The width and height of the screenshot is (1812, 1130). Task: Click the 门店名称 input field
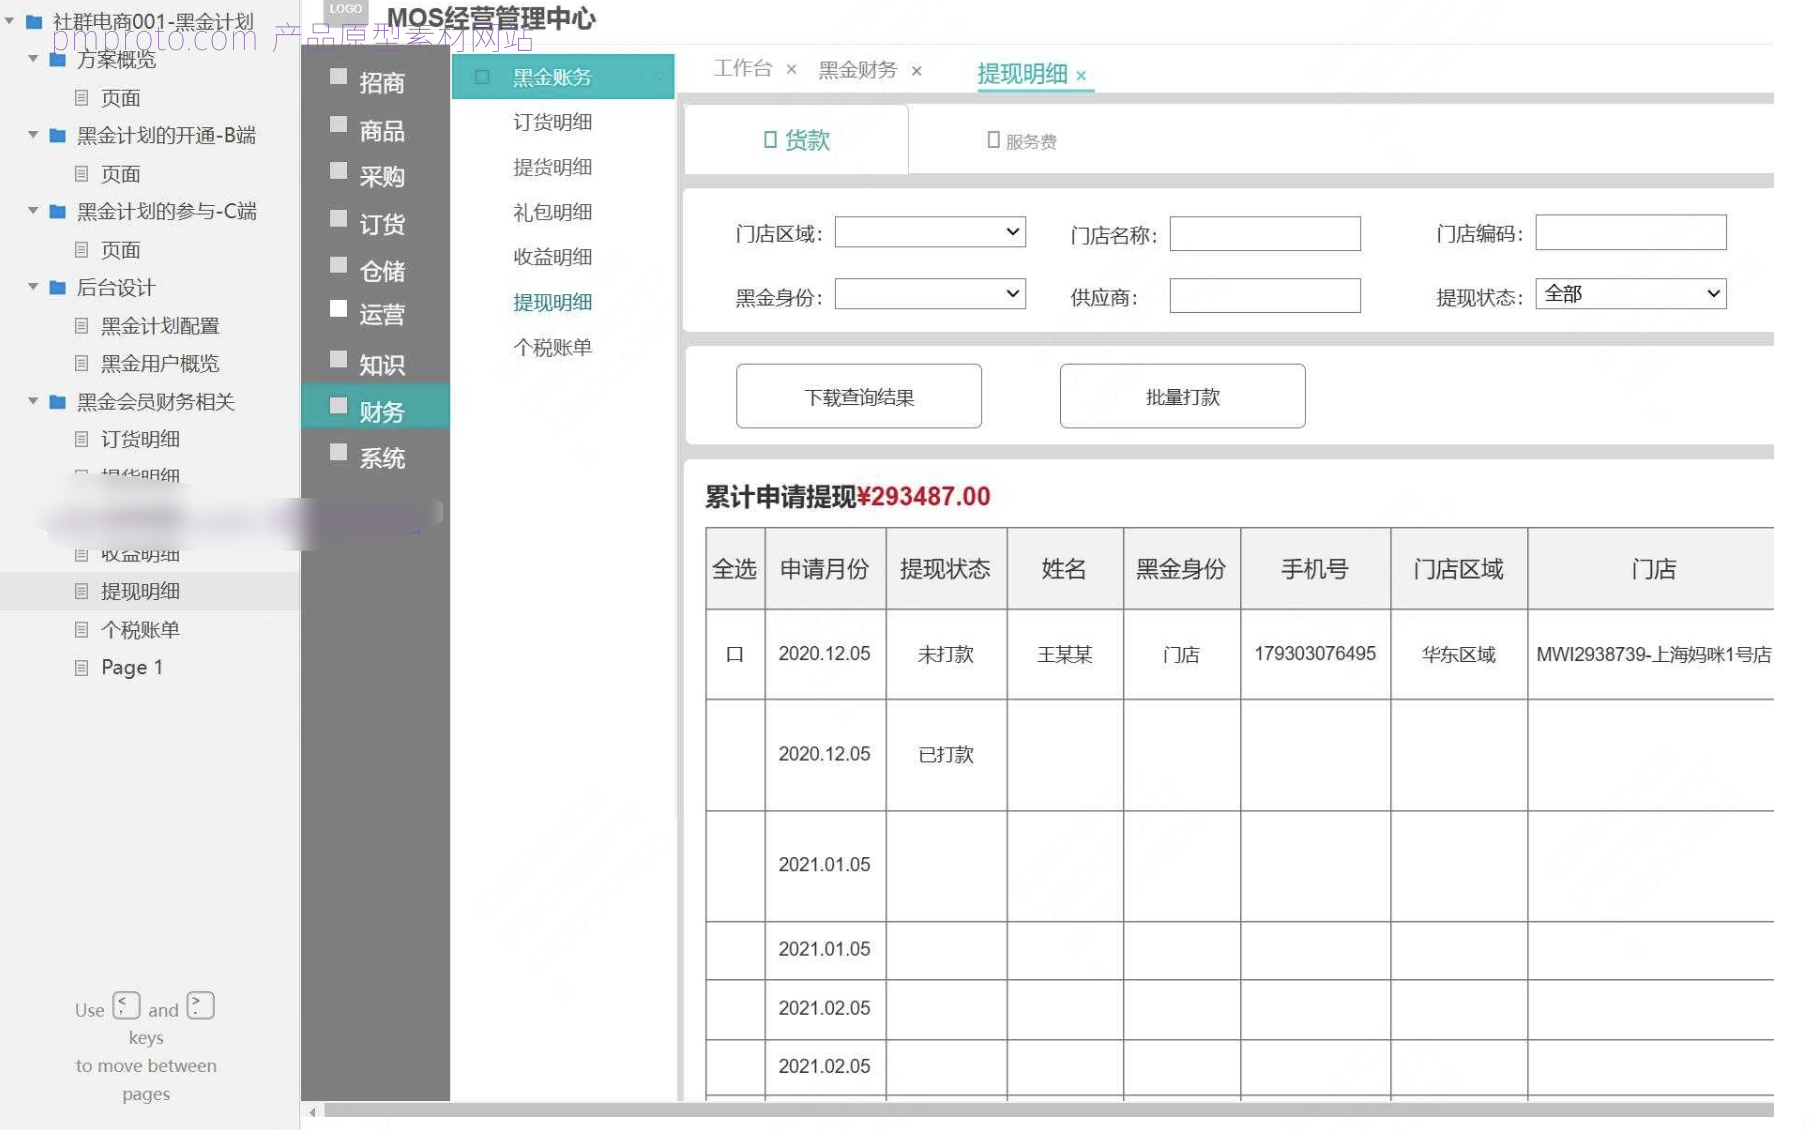pos(1265,234)
